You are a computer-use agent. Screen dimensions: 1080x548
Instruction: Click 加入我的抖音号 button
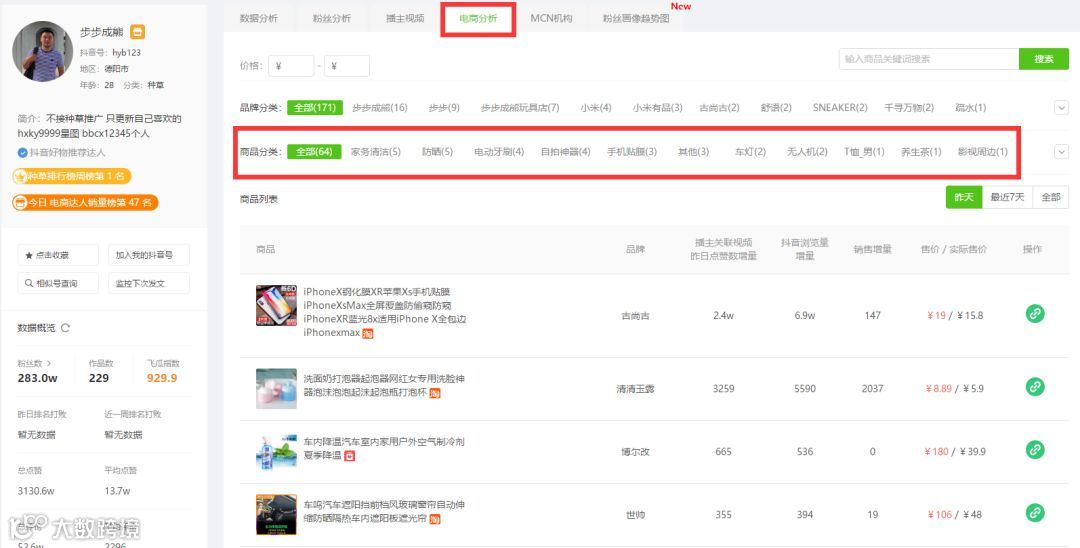pyautogui.click(x=149, y=255)
